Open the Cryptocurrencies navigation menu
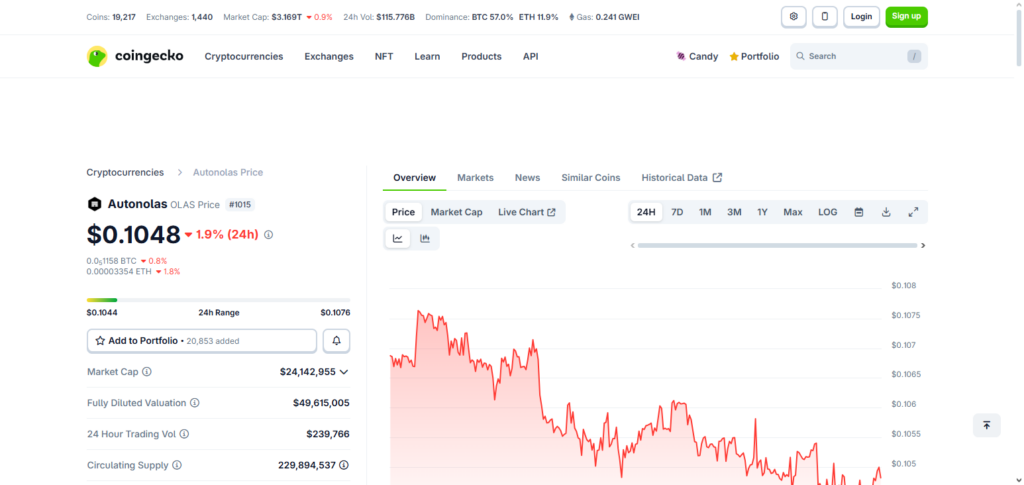The width and height of the screenshot is (1024, 485). (x=244, y=57)
